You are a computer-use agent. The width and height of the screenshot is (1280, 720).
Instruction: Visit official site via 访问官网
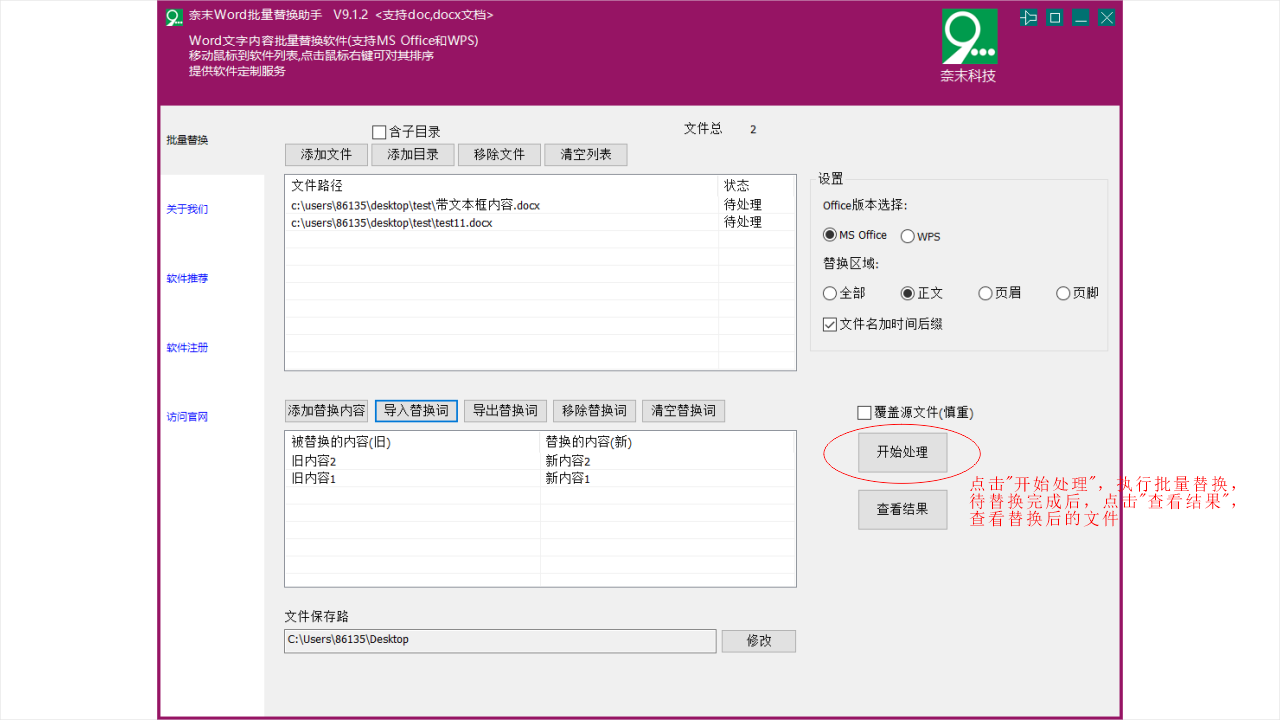(186, 416)
